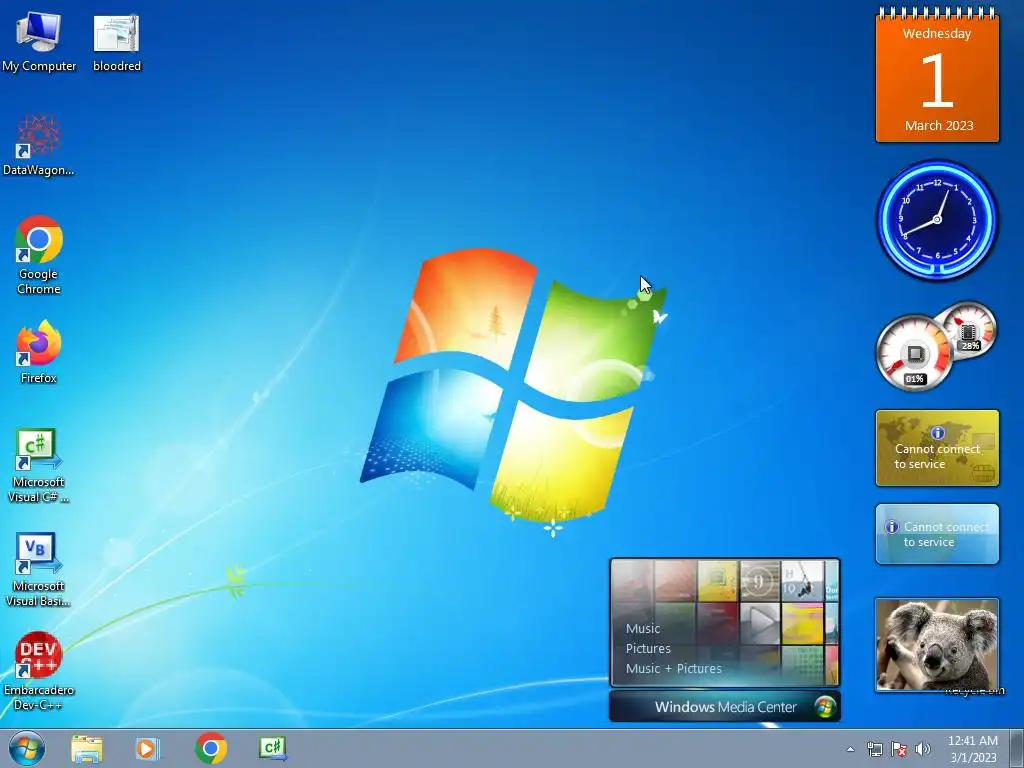This screenshot has width=1024, height=768.
Task: Open the Microsoft Visual C# shortcut
Action: (39, 465)
